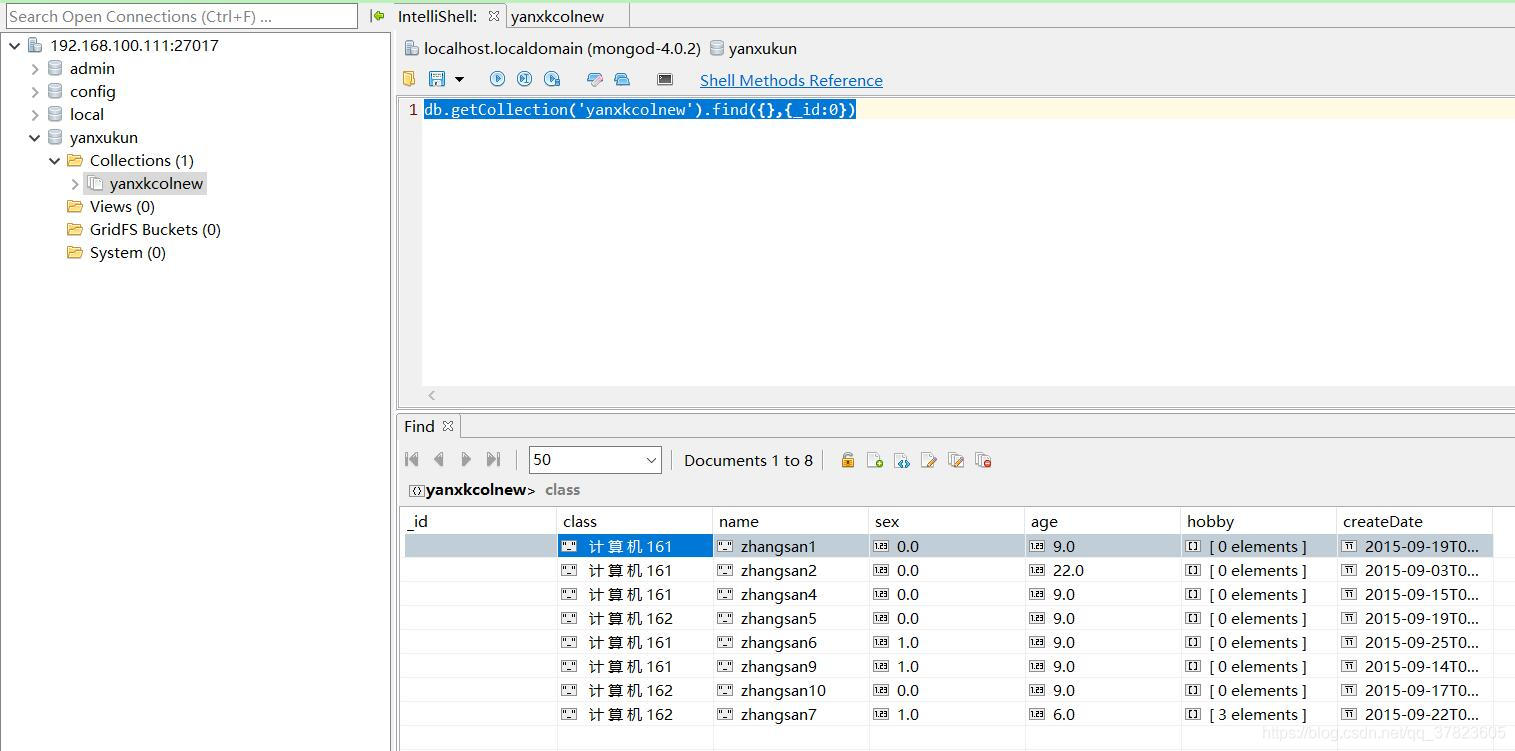Switch to the yanxkcolnew tab
Viewport: 1515px width, 751px height.
[557, 16]
